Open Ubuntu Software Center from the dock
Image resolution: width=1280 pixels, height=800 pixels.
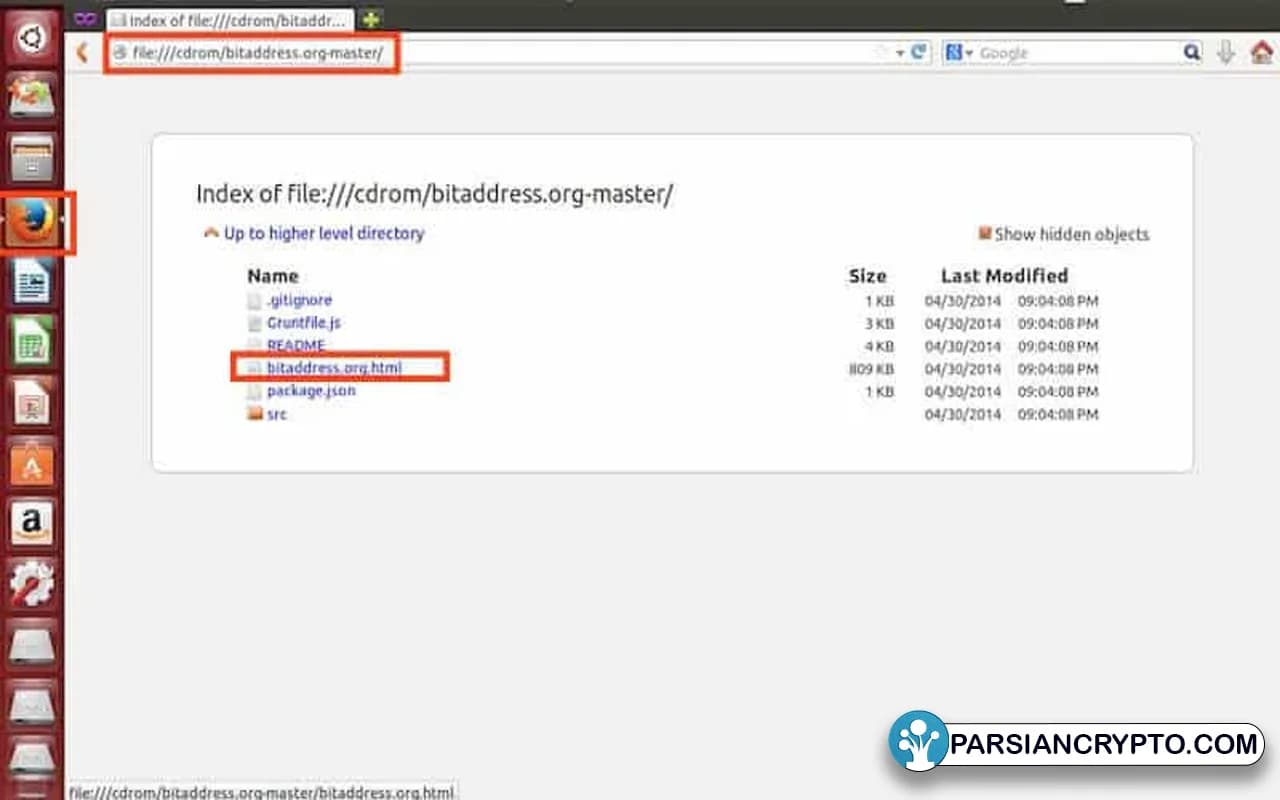pyautogui.click(x=32, y=463)
